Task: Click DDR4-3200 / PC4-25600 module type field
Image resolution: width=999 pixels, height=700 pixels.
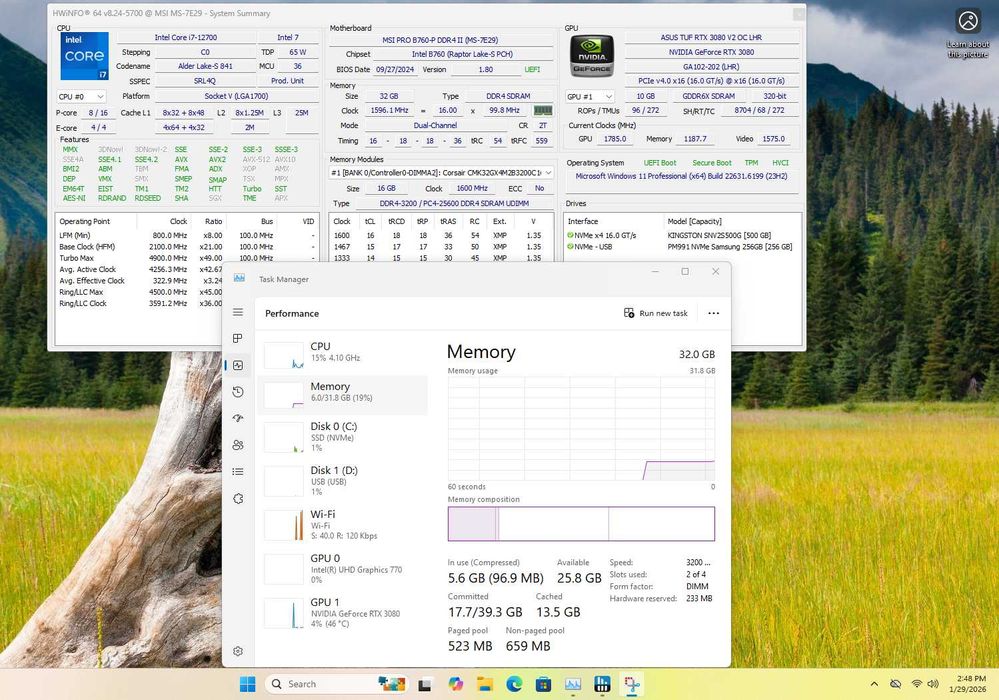Action: pyautogui.click(x=454, y=204)
